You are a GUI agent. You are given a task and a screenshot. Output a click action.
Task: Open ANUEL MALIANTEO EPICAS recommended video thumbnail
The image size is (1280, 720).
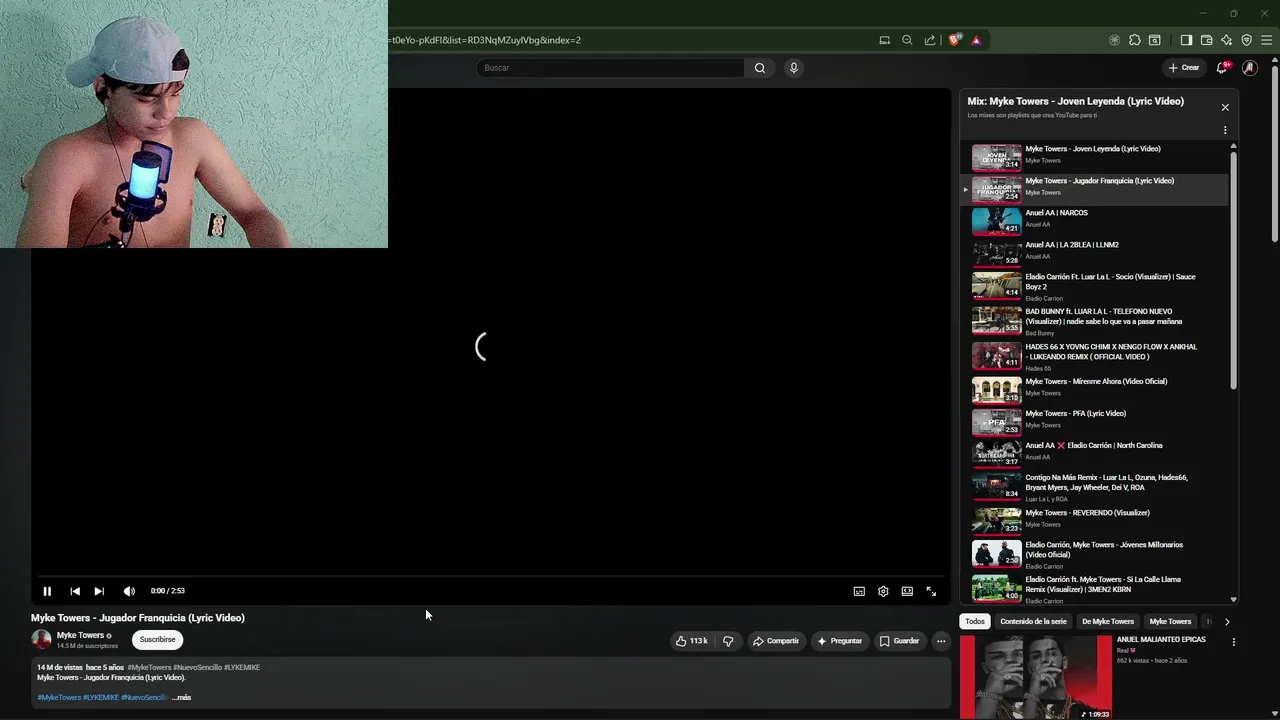coord(1036,677)
